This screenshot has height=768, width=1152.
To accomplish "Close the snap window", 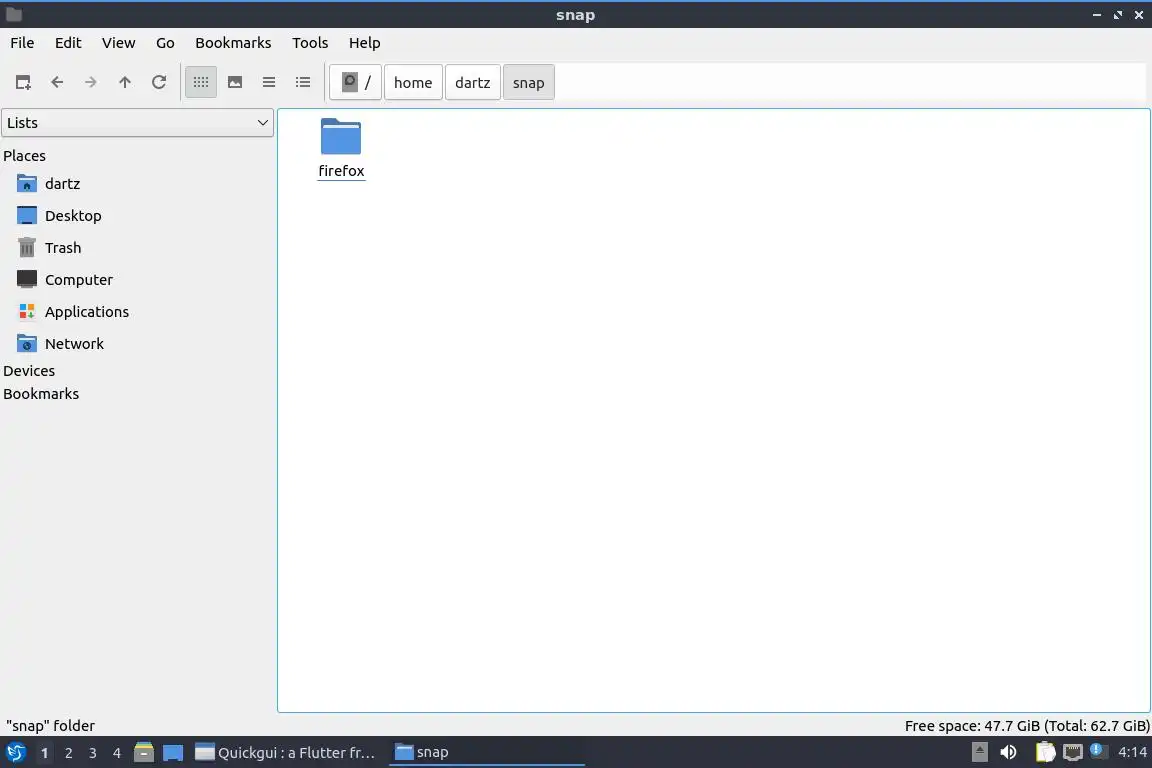I will 1139,15.
